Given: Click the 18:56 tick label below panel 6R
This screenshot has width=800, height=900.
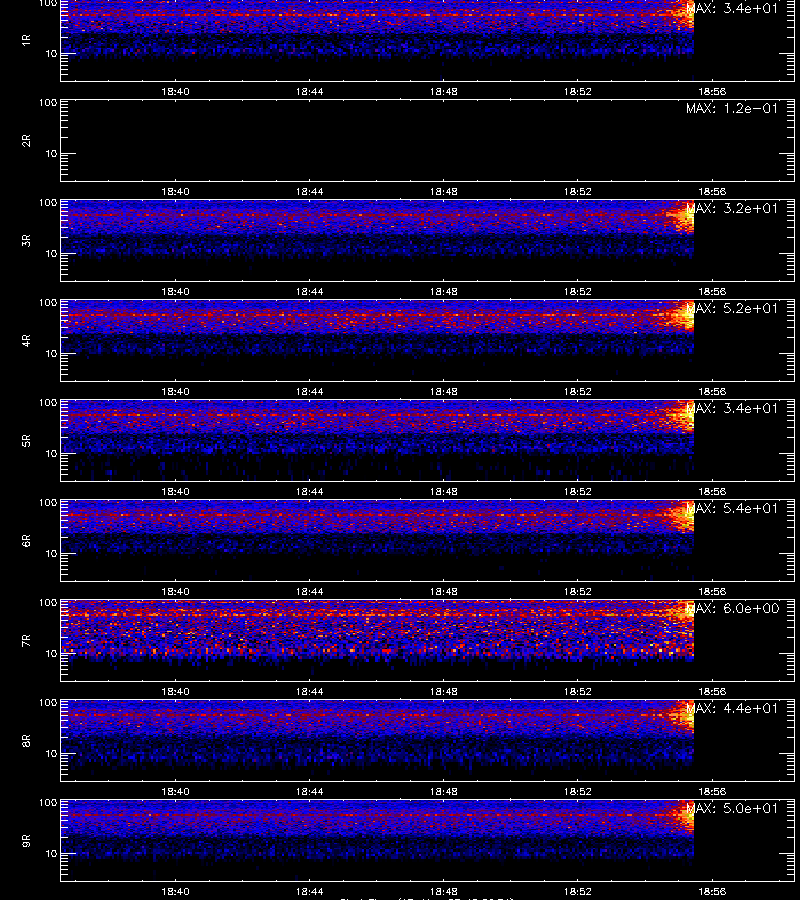Looking at the screenshot, I should click(712, 591).
